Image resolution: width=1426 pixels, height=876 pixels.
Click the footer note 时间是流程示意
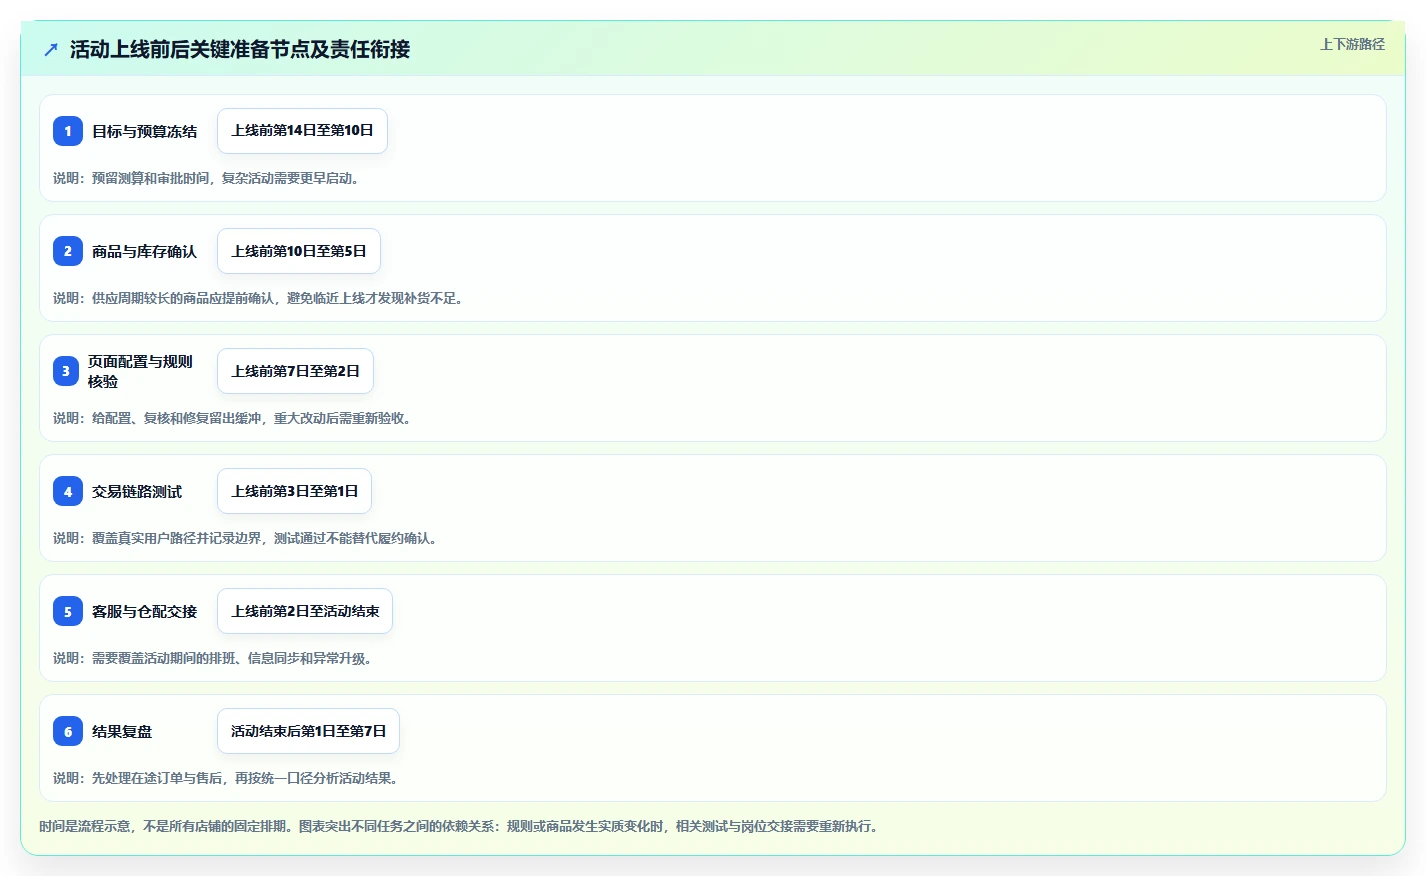(459, 826)
